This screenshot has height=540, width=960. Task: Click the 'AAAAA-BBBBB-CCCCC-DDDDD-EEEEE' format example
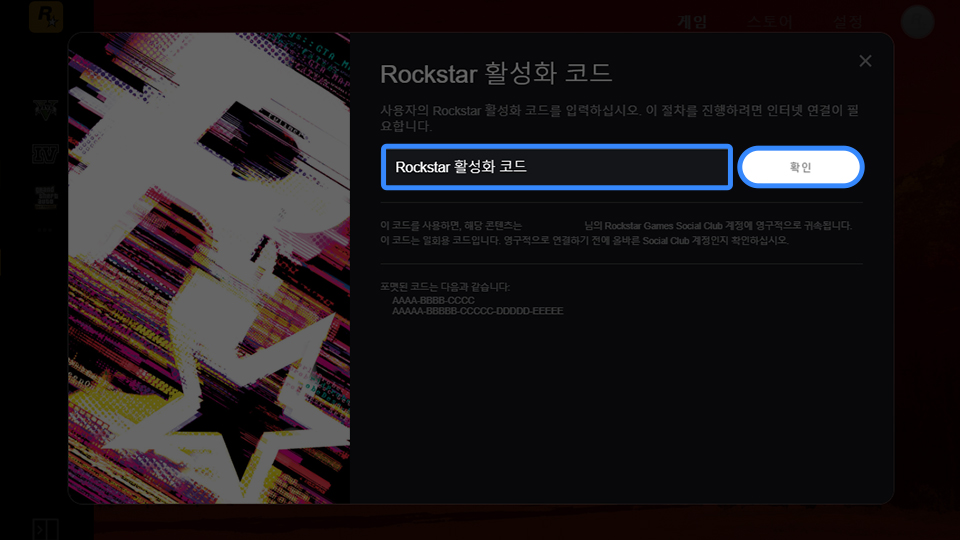coord(478,311)
